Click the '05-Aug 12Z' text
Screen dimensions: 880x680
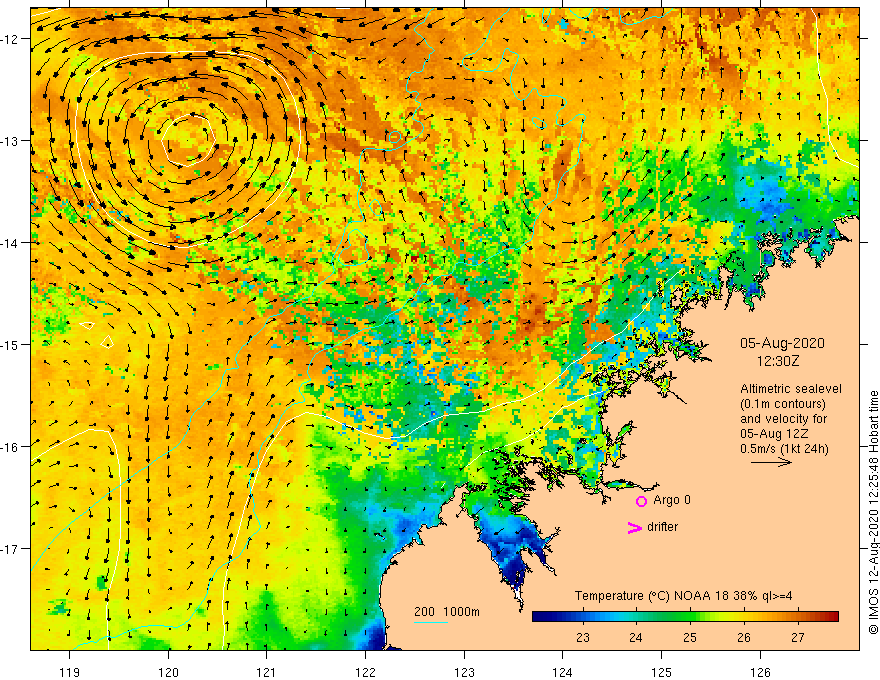tap(776, 434)
